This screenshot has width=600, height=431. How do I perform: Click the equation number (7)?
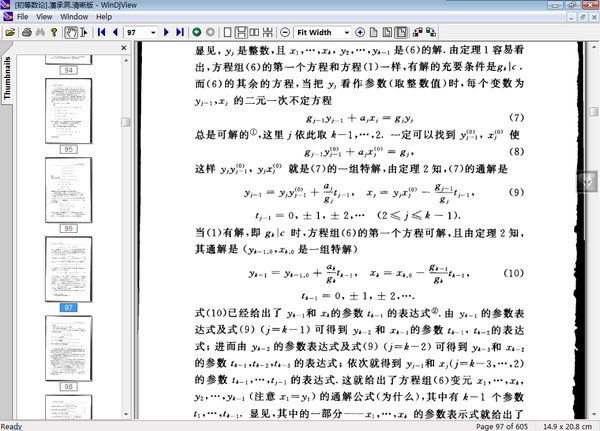pos(516,118)
